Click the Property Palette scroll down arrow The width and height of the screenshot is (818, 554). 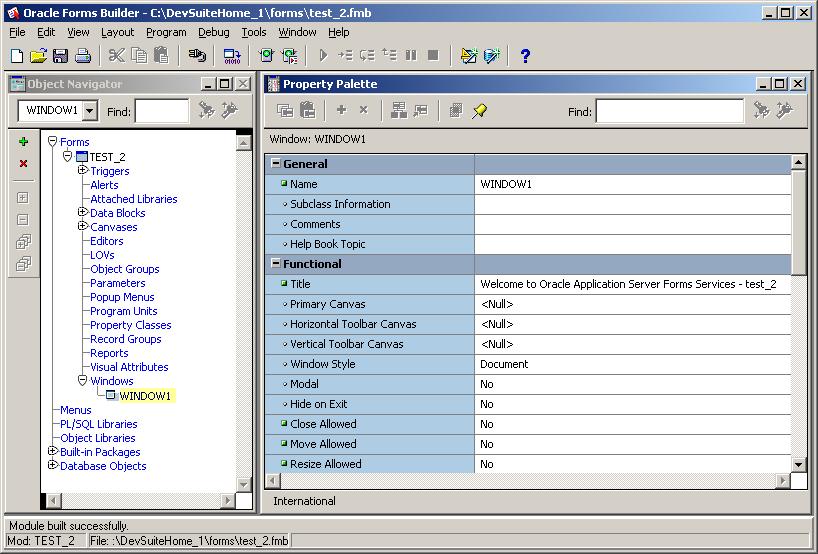click(x=798, y=464)
